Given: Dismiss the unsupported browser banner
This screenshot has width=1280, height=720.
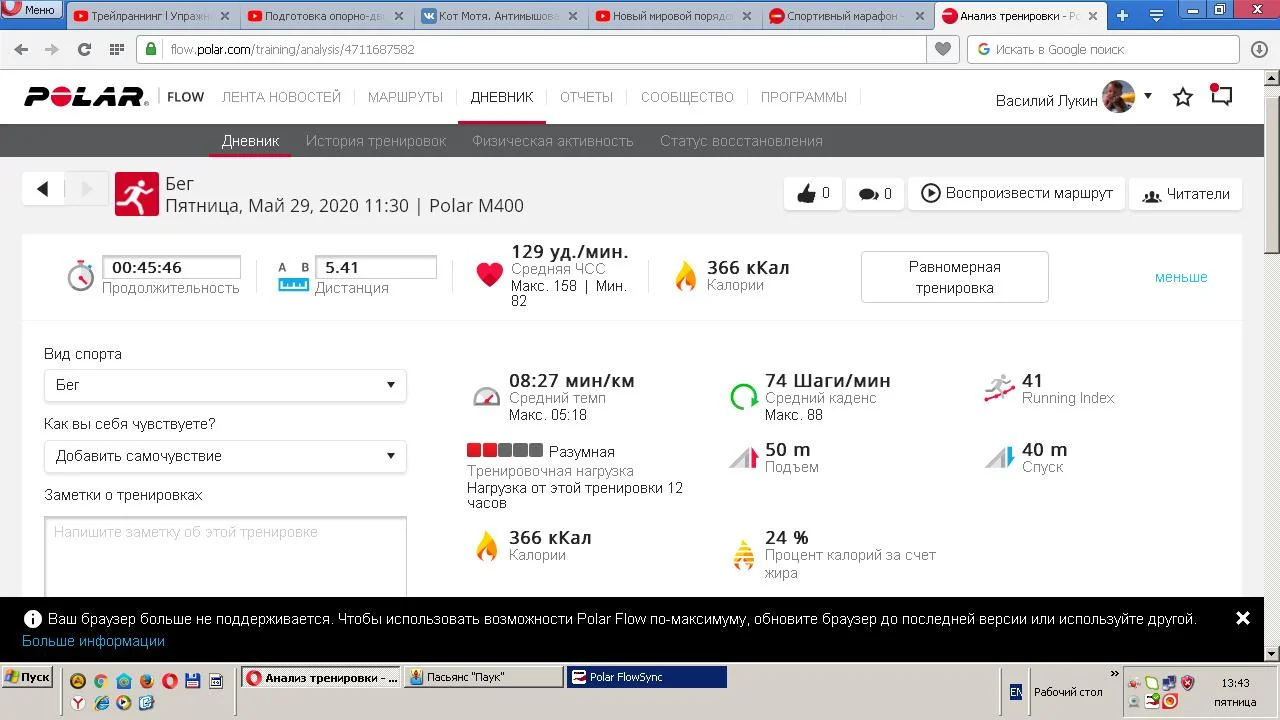Looking at the screenshot, I should point(1243,618).
